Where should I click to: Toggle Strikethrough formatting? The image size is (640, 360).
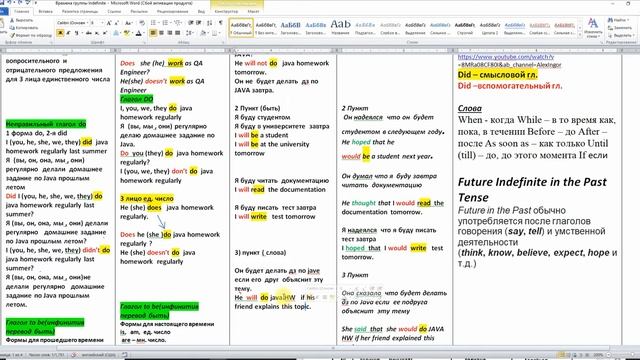coord(89,33)
